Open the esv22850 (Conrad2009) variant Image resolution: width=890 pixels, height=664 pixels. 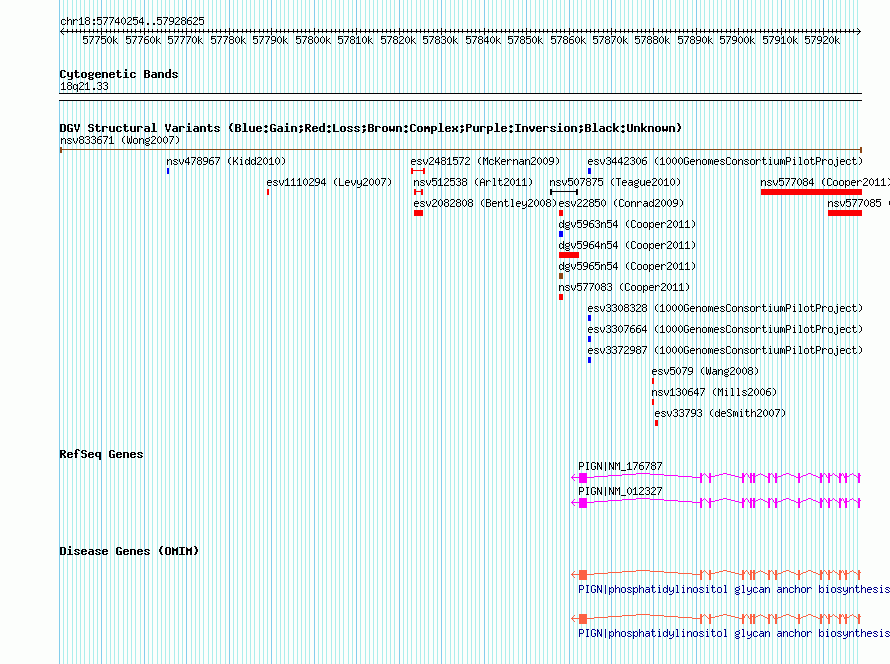point(622,203)
